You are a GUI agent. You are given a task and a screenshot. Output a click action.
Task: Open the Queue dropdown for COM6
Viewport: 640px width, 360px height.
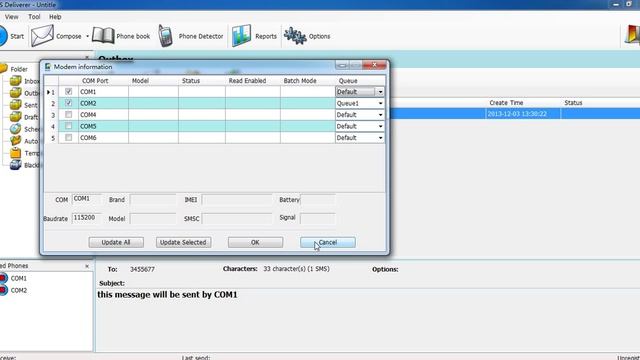pos(380,138)
